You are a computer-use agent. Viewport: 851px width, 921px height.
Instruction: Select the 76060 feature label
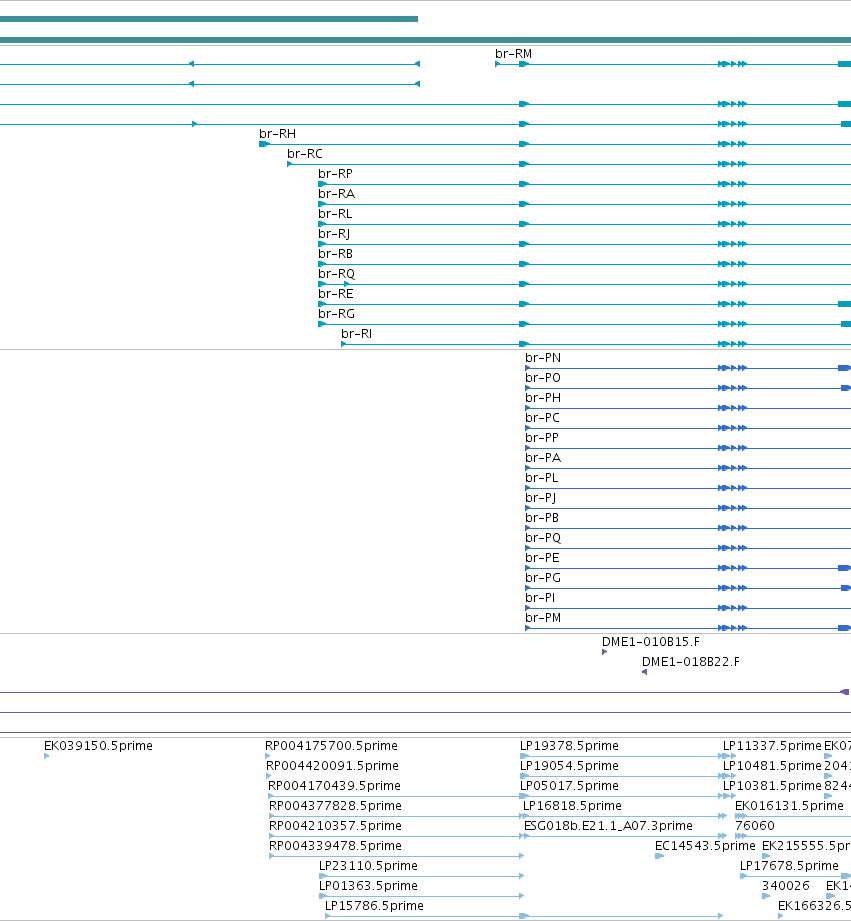click(x=755, y=825)
